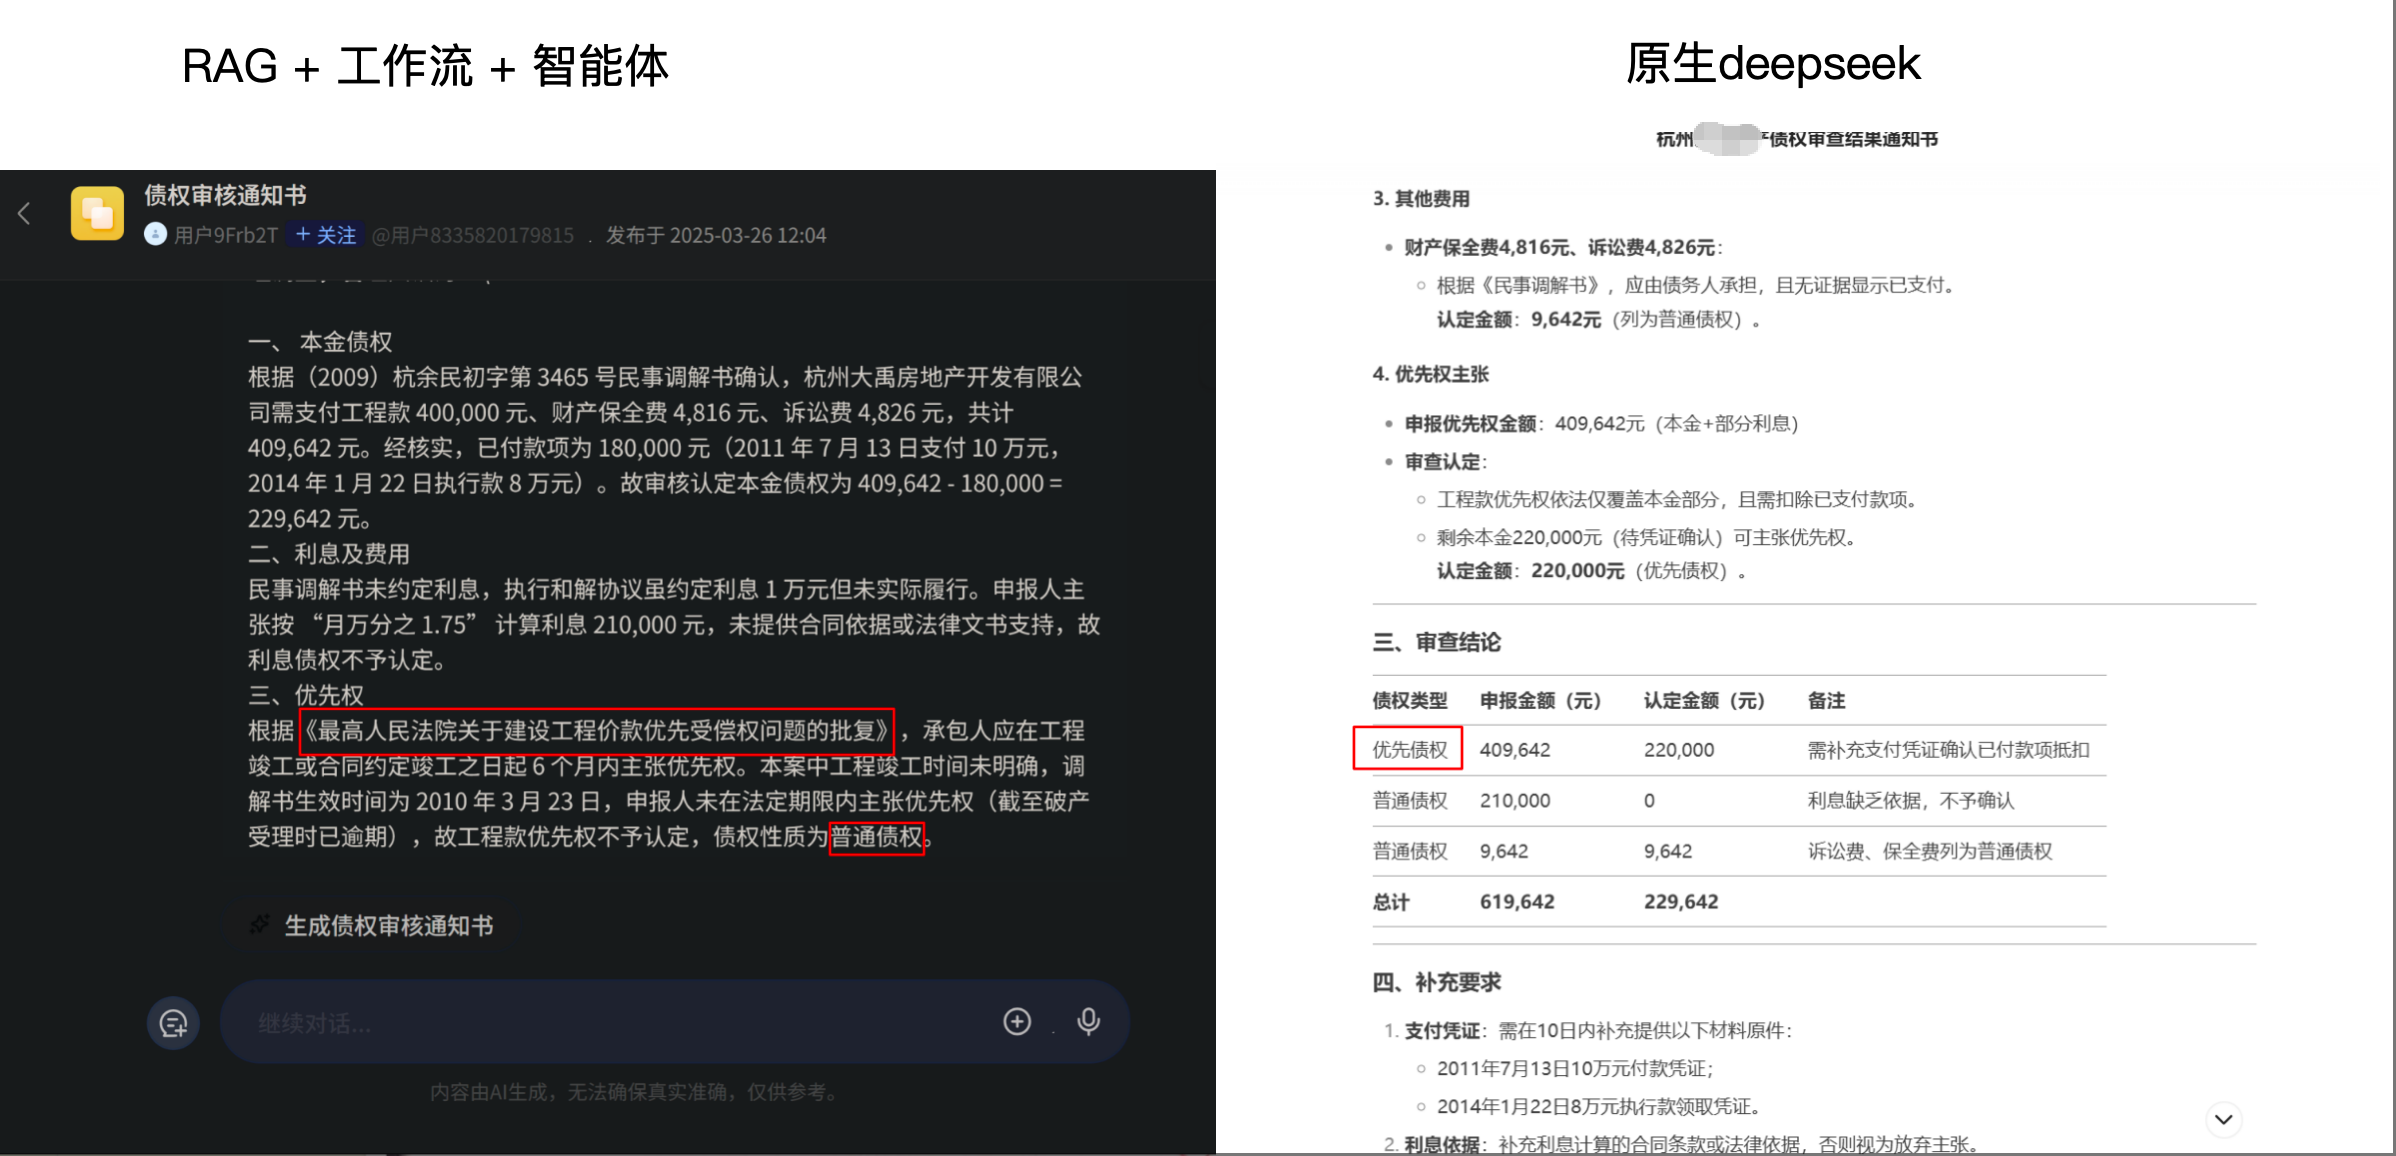The height and width of the screenshot is (1156, 2396).
Task: Click the 诉讼费、保全费列为普通债权 remark
Action: click(1930, 852)
